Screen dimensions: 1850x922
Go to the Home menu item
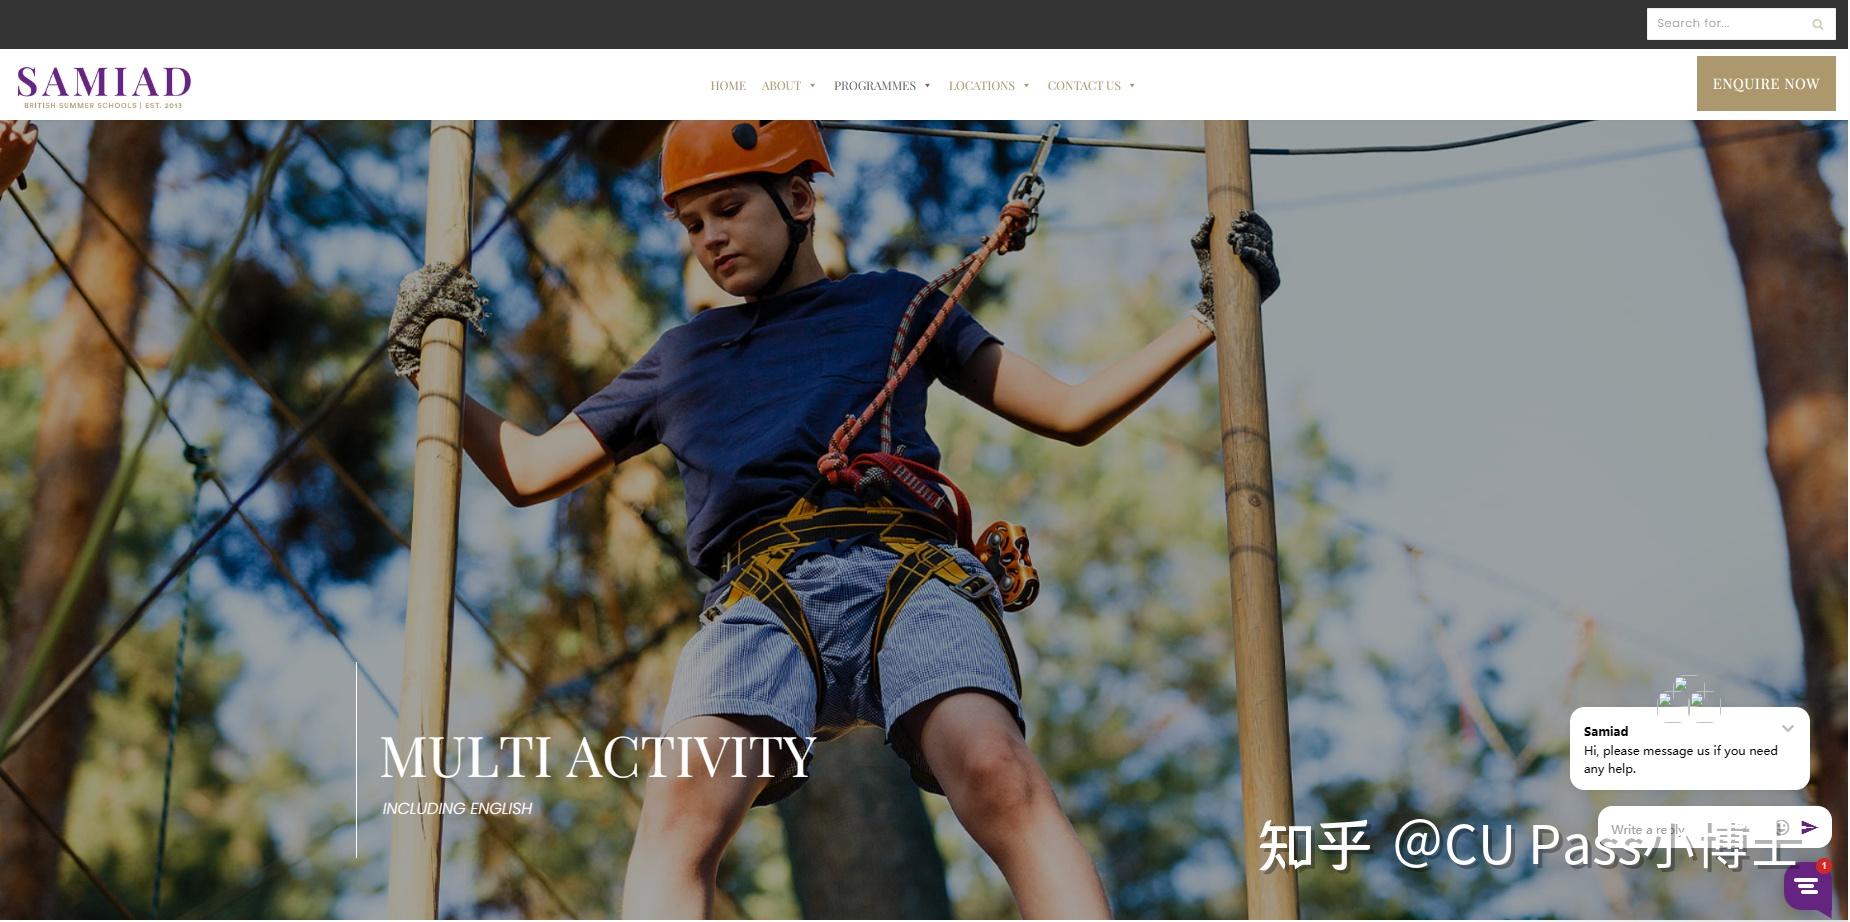pos(728,86)
